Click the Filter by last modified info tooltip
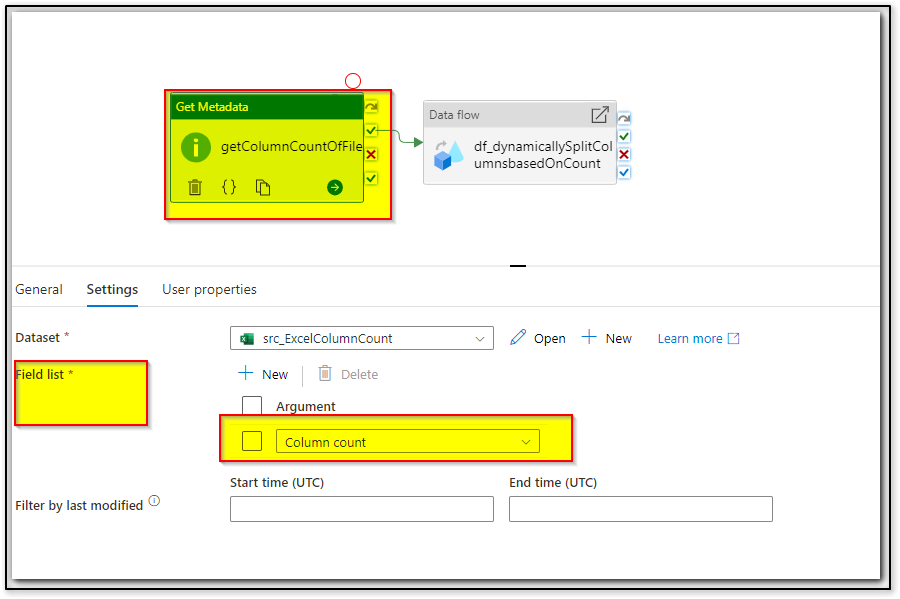This screenshot has width=900, height=599. (155, 500)
